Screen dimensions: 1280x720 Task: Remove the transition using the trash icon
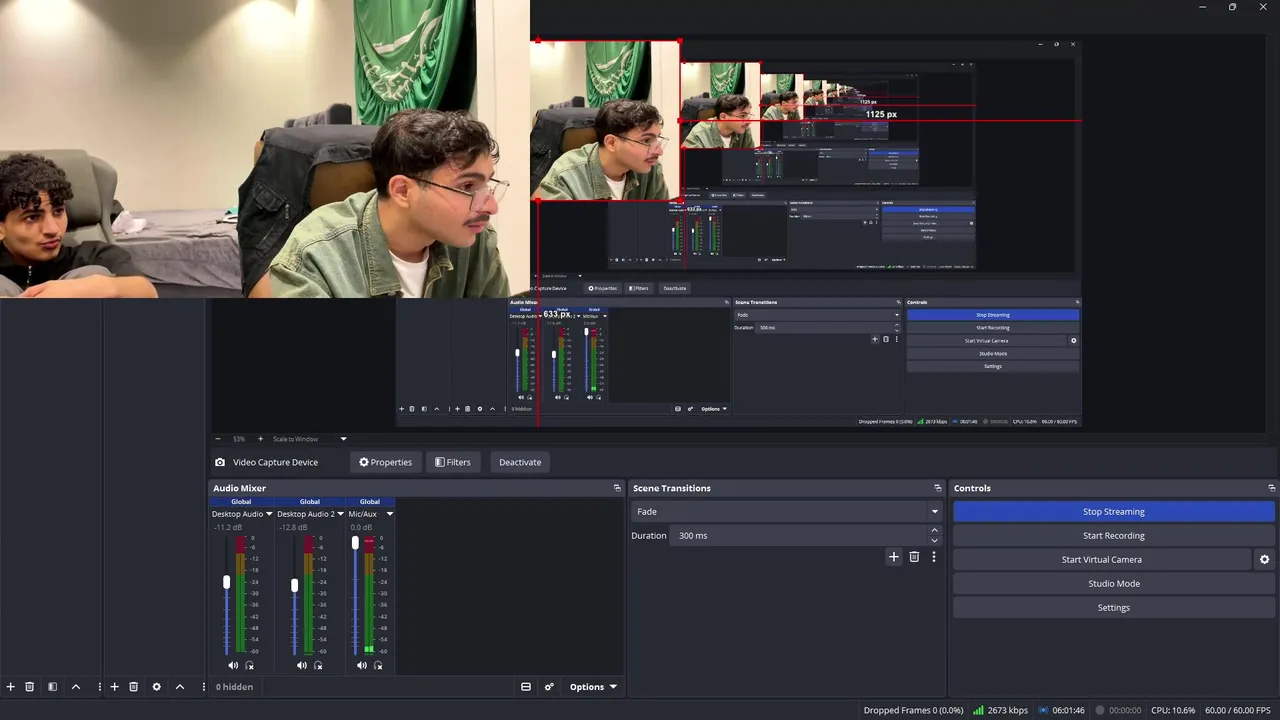(914, 557)
